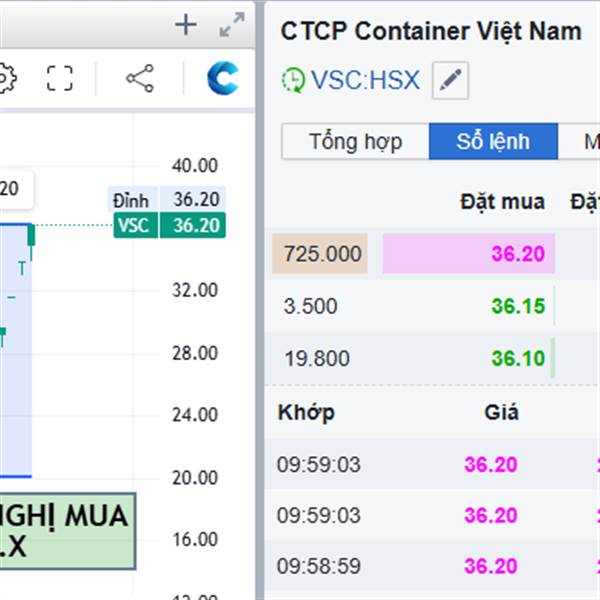The width and height of the screenshot is (600, 600).
Task: Click the 16.00 price axis label
Action: pos(195,540)
